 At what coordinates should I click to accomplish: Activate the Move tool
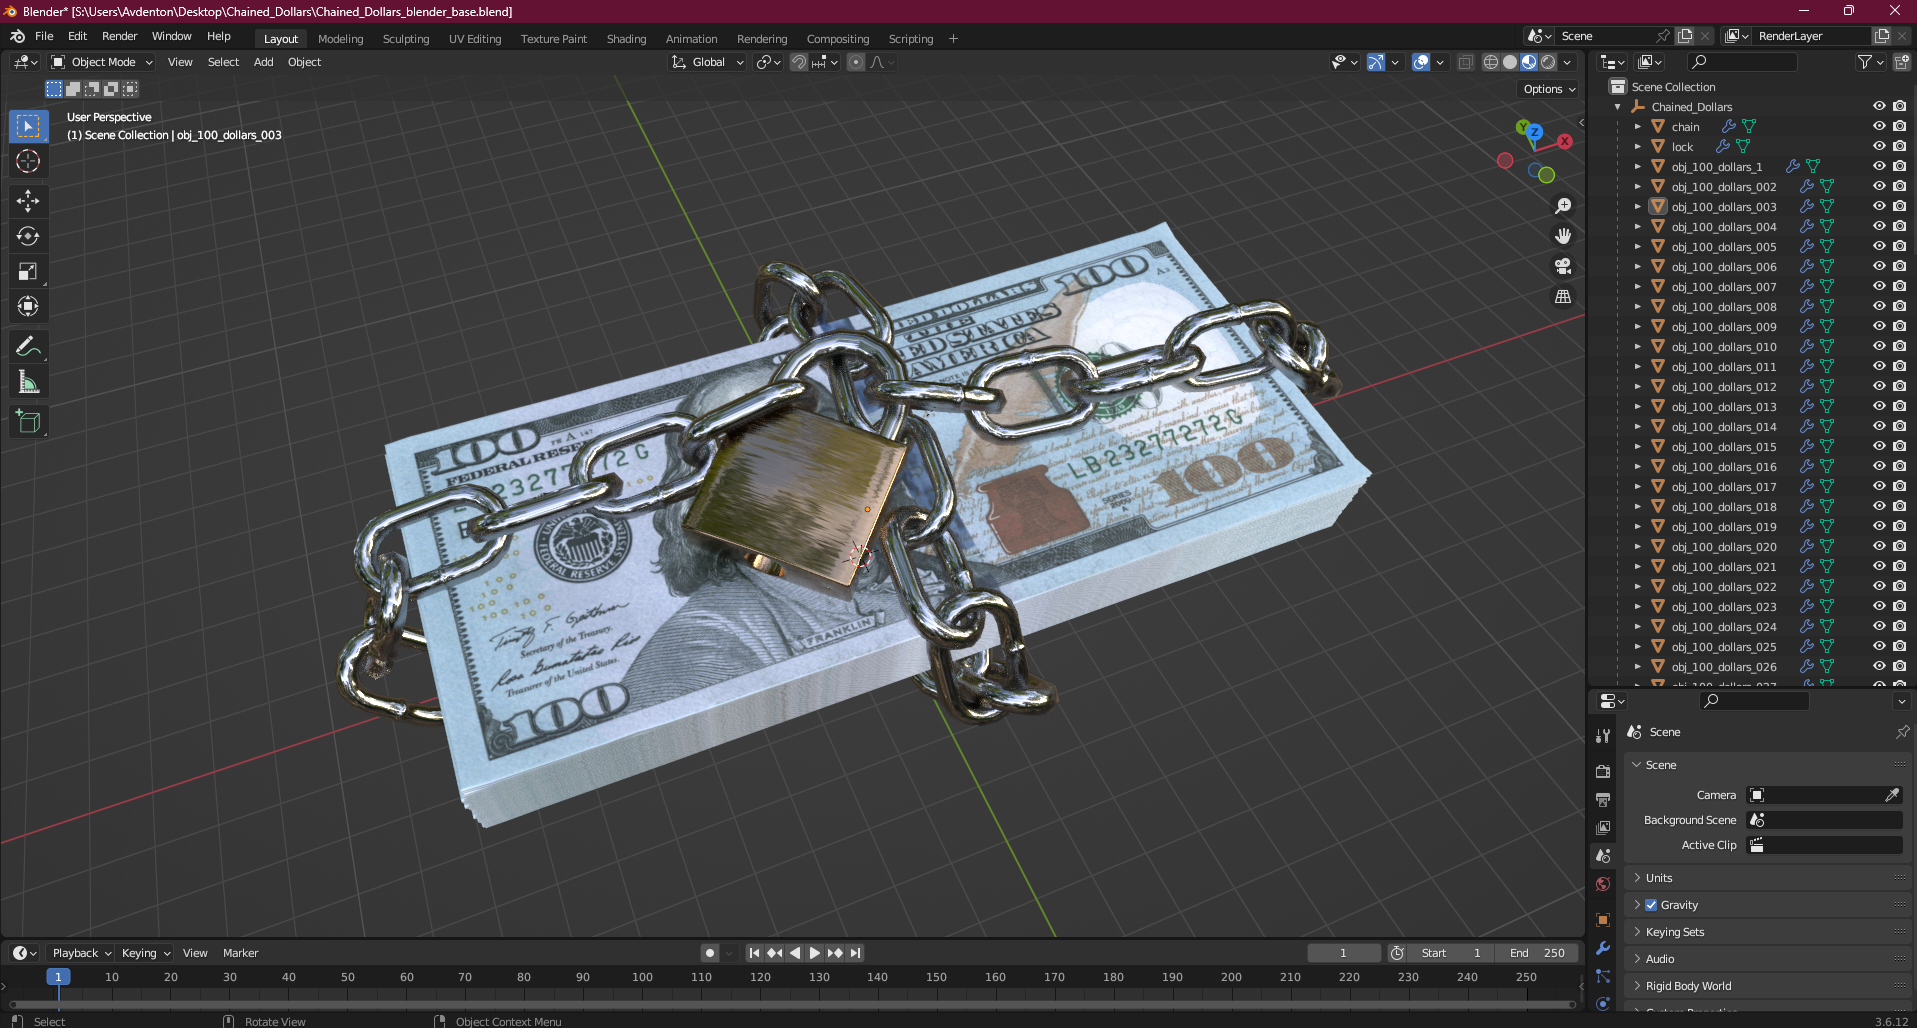tap(28, 201)
